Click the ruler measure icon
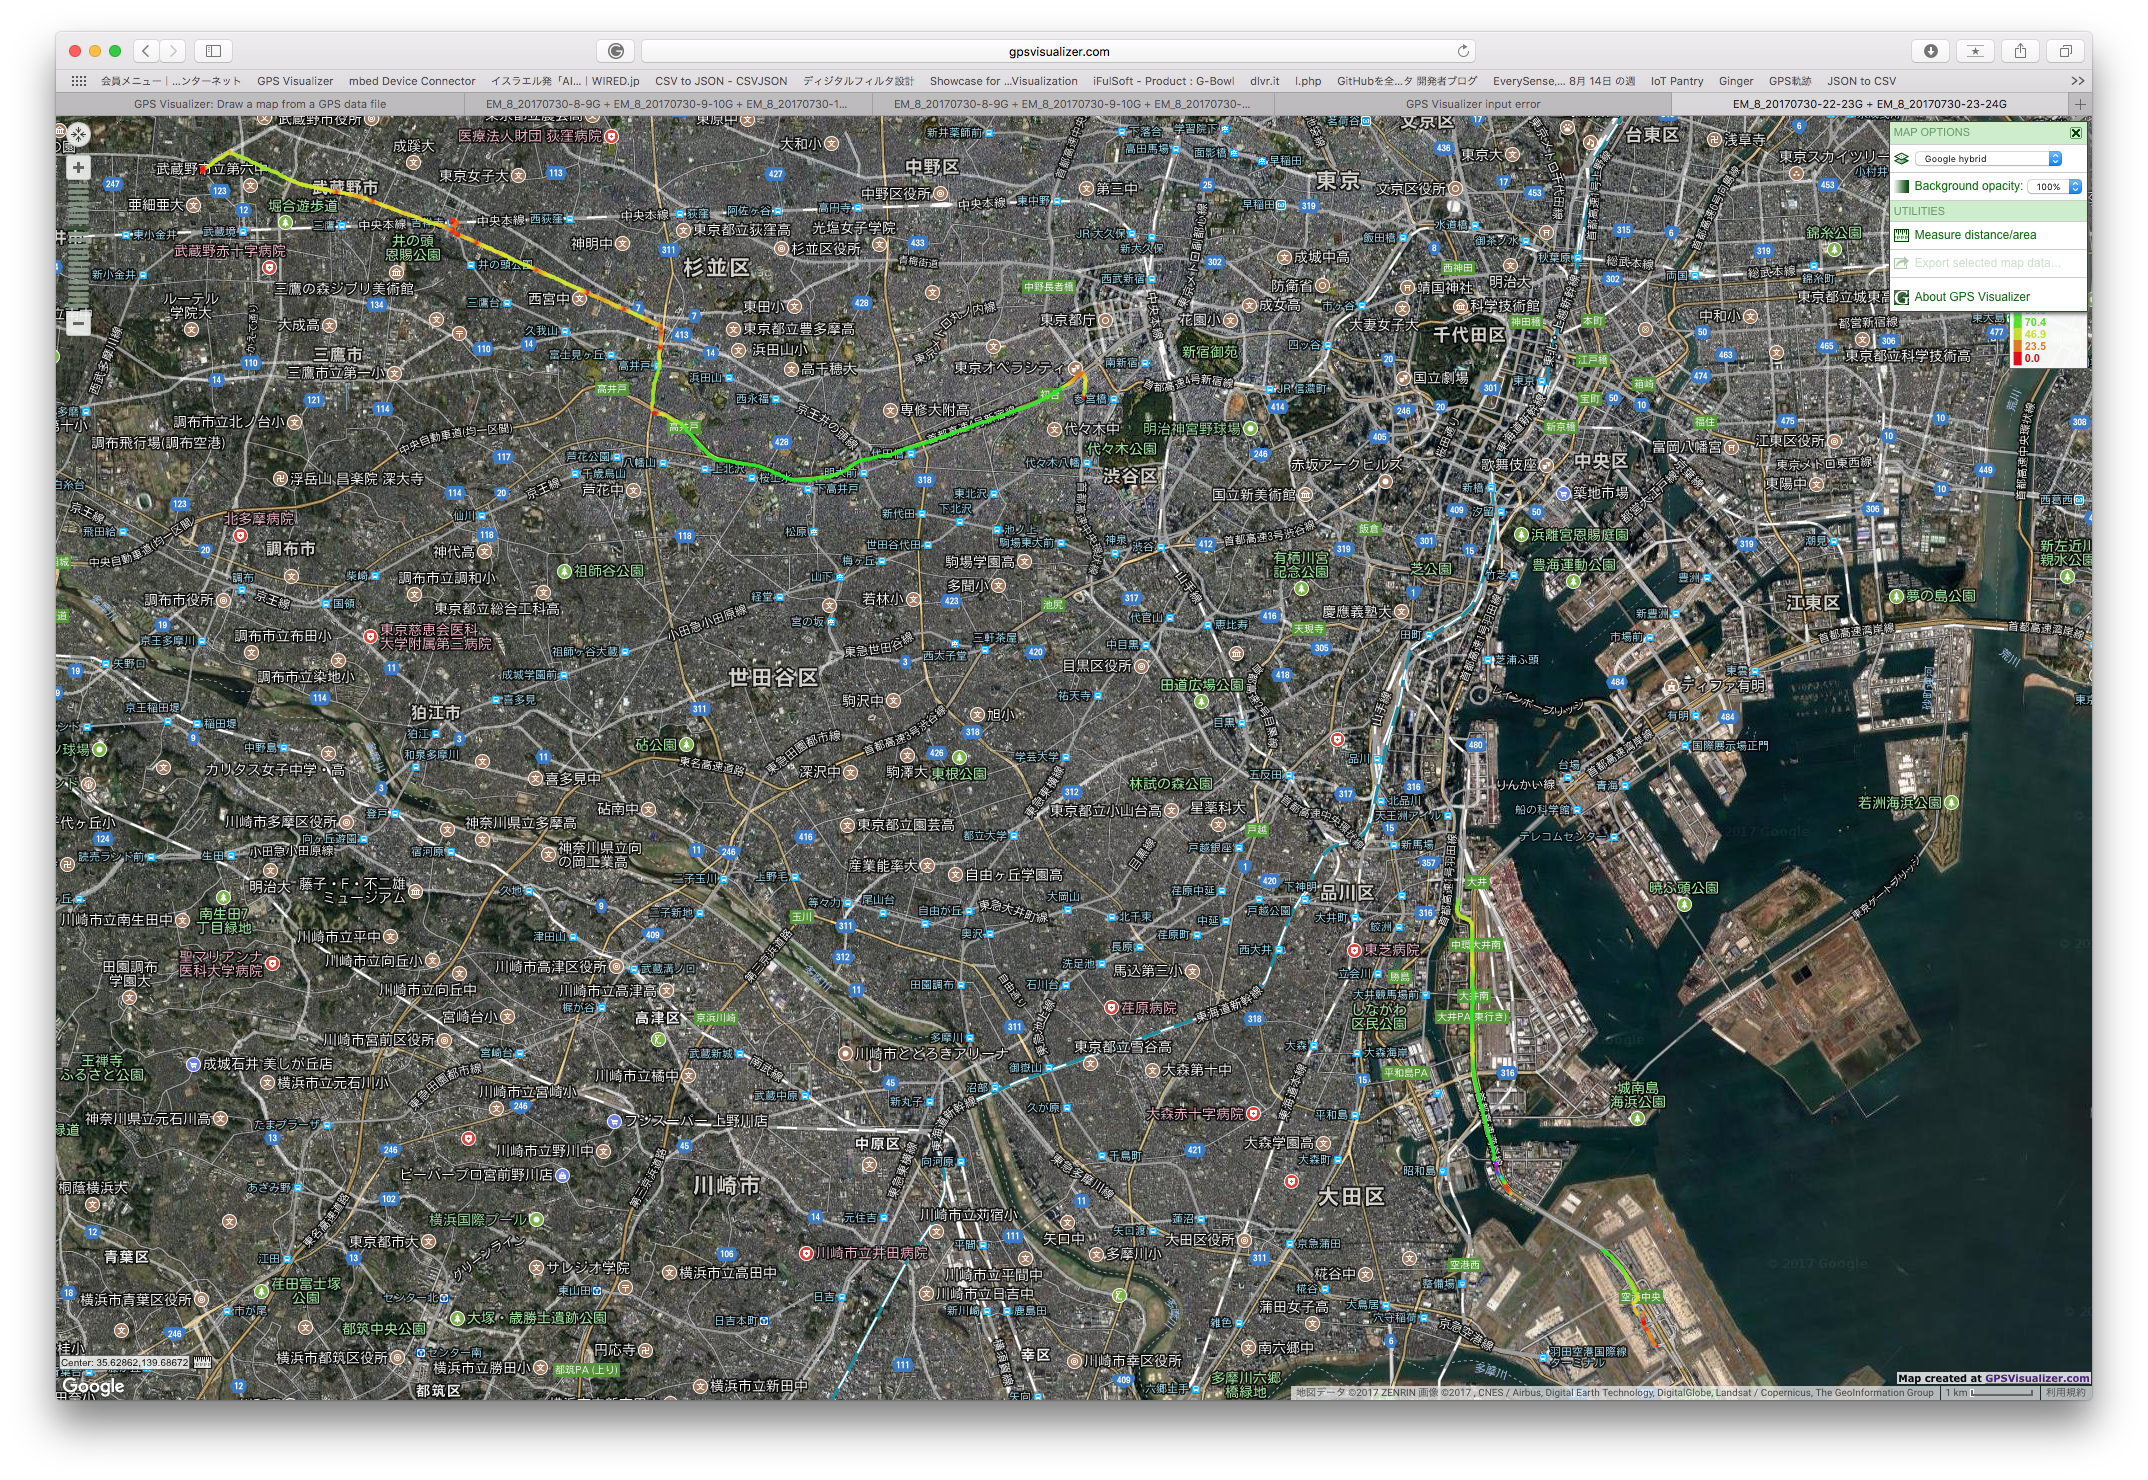The width and height of the screenshot is (2148, 1480). [x=1901, y=235]
